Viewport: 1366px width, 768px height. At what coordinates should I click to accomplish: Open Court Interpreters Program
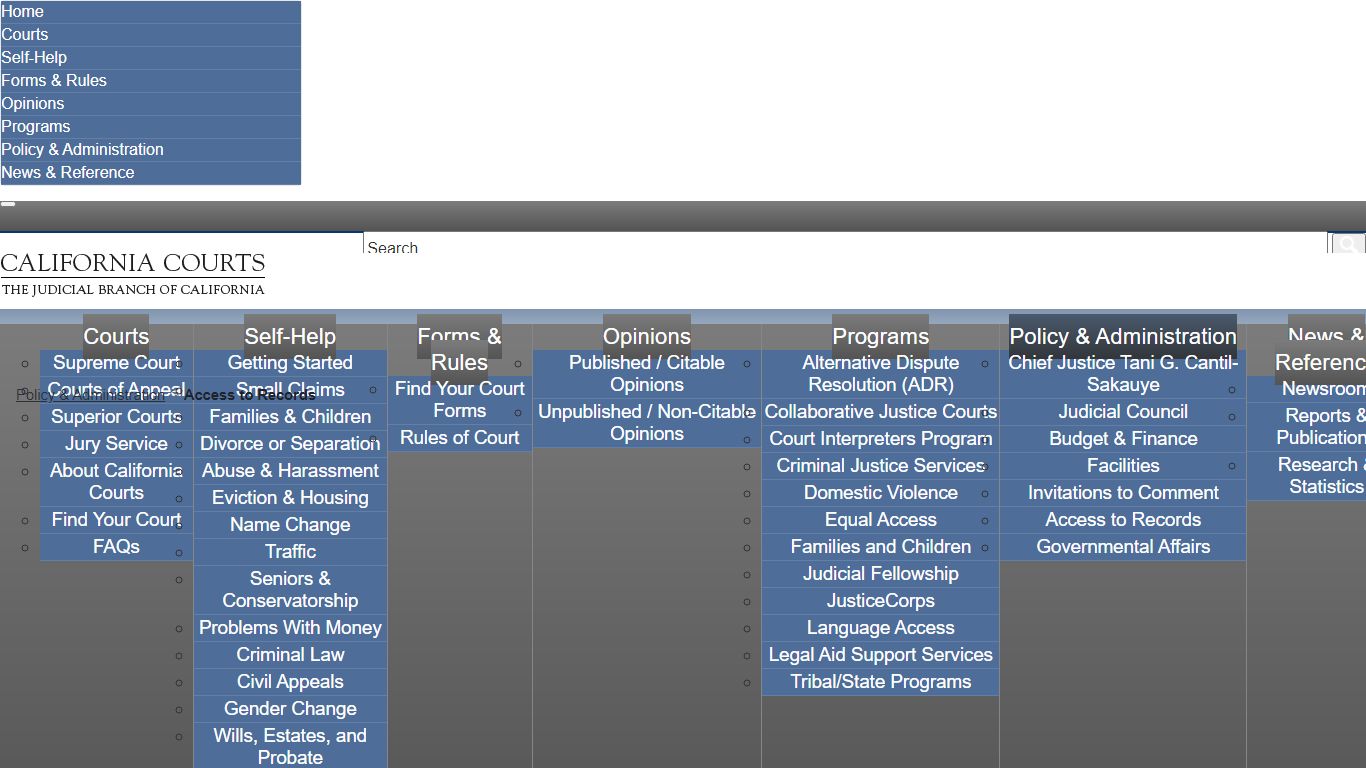tap(881, 439)
